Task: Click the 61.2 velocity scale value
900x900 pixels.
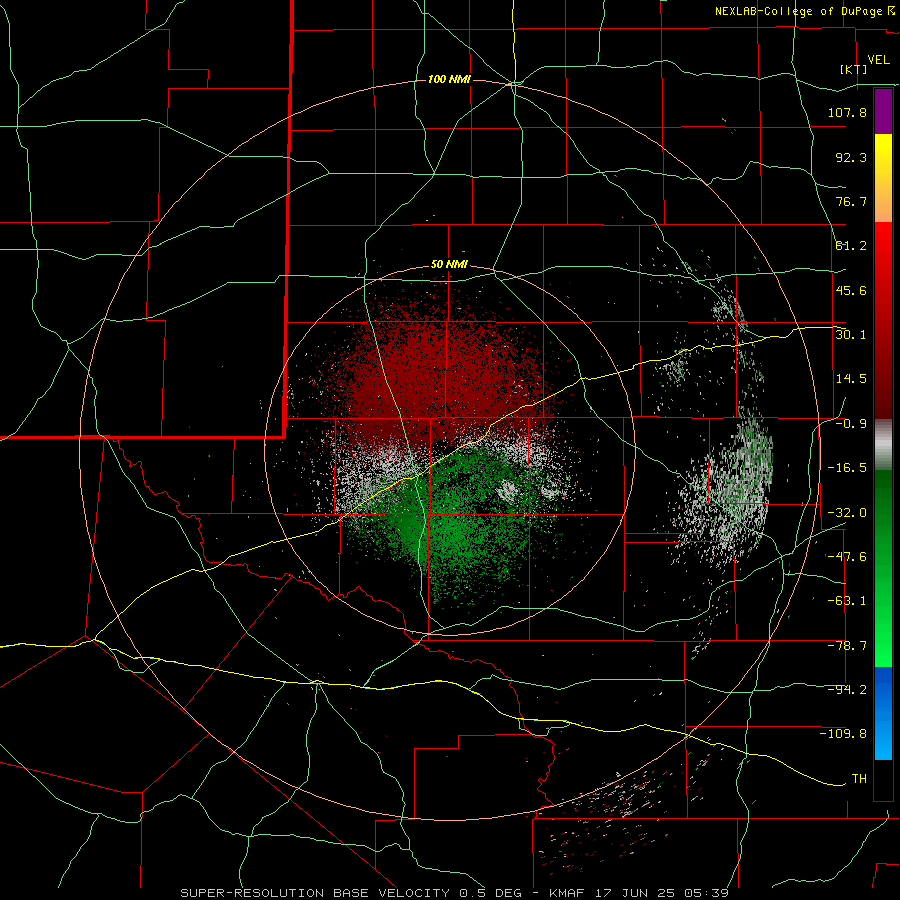Action: click(x=851, y=246)
